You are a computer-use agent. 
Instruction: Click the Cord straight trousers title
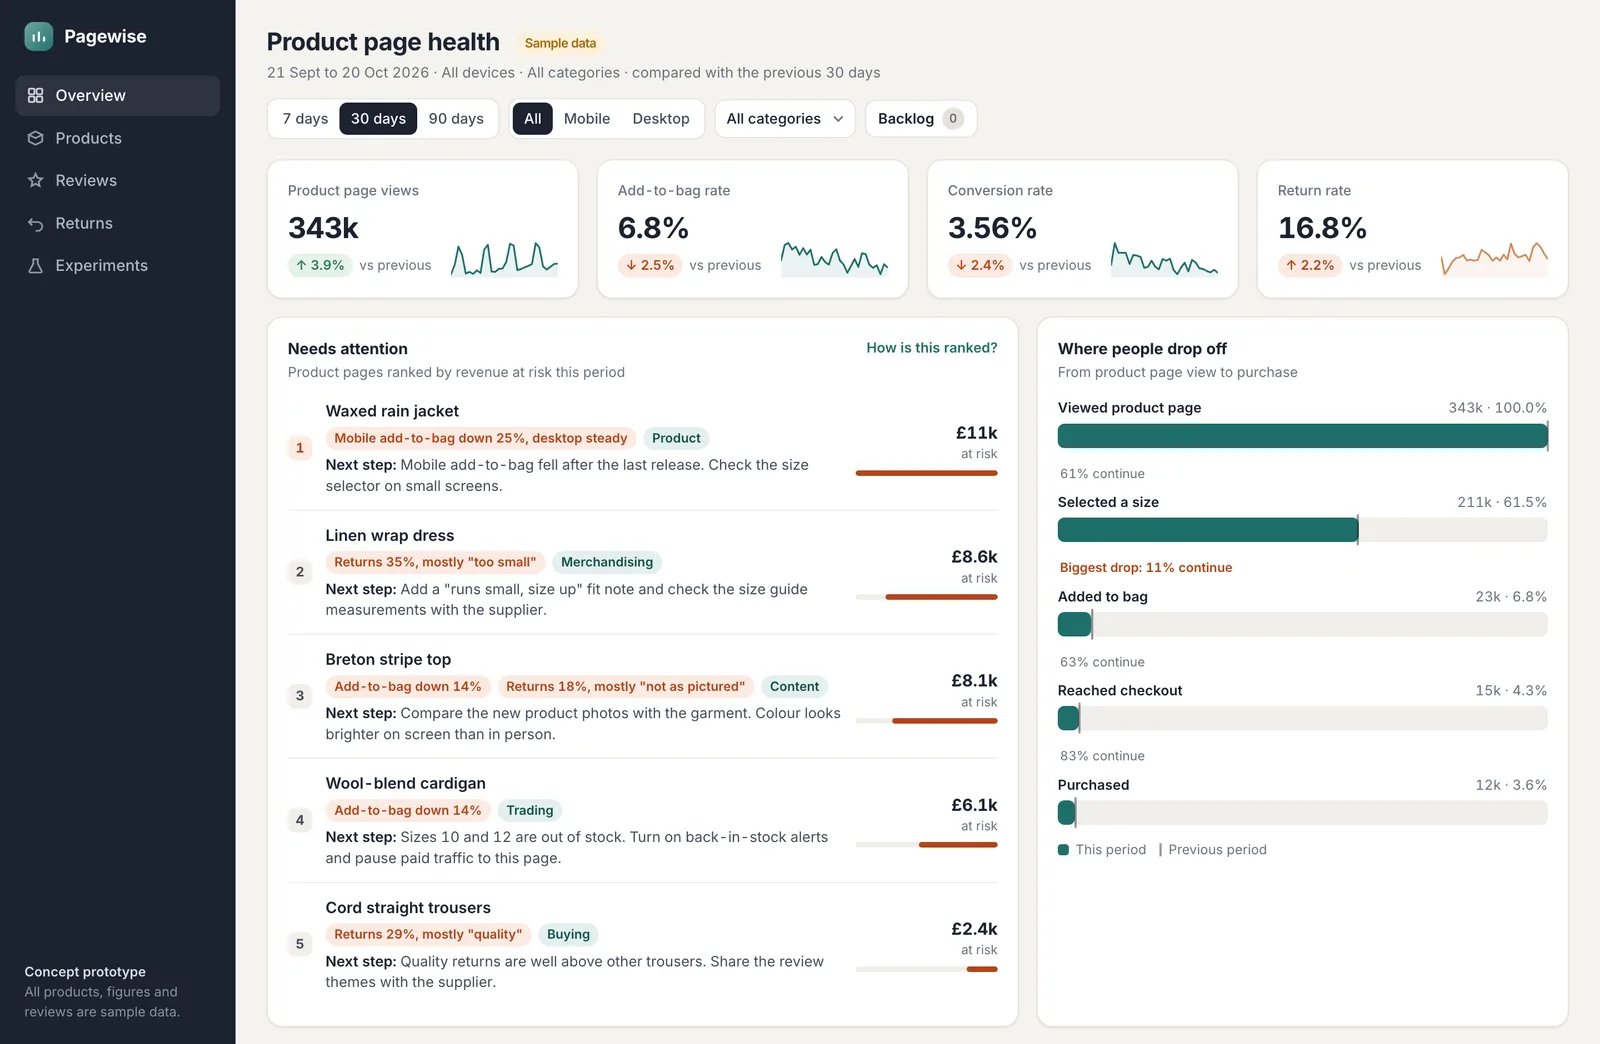click(408, 908)
